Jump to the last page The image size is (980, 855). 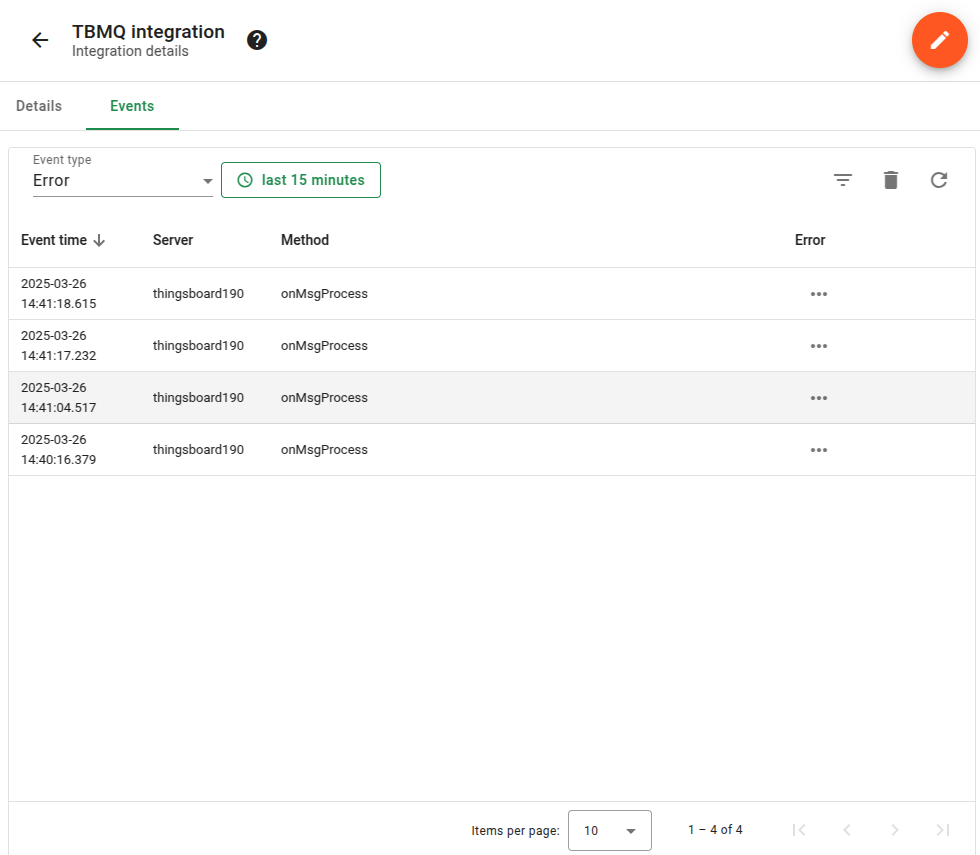click(942, 830)
